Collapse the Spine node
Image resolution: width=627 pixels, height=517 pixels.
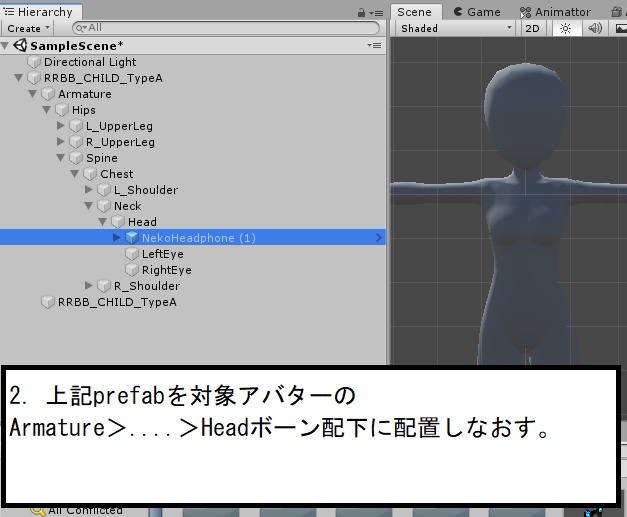61,158
